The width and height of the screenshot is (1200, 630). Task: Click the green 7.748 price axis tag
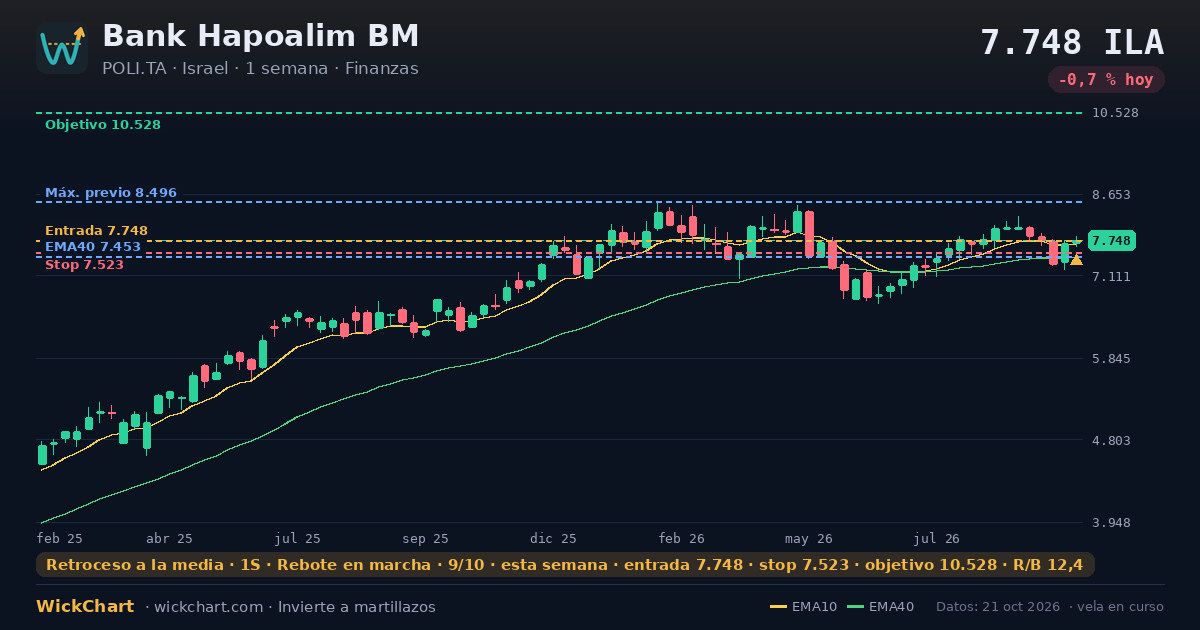(x=1111, y=241)
